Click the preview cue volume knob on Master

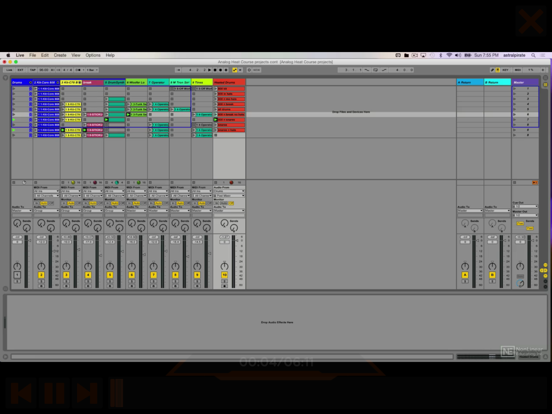point(520,283)
